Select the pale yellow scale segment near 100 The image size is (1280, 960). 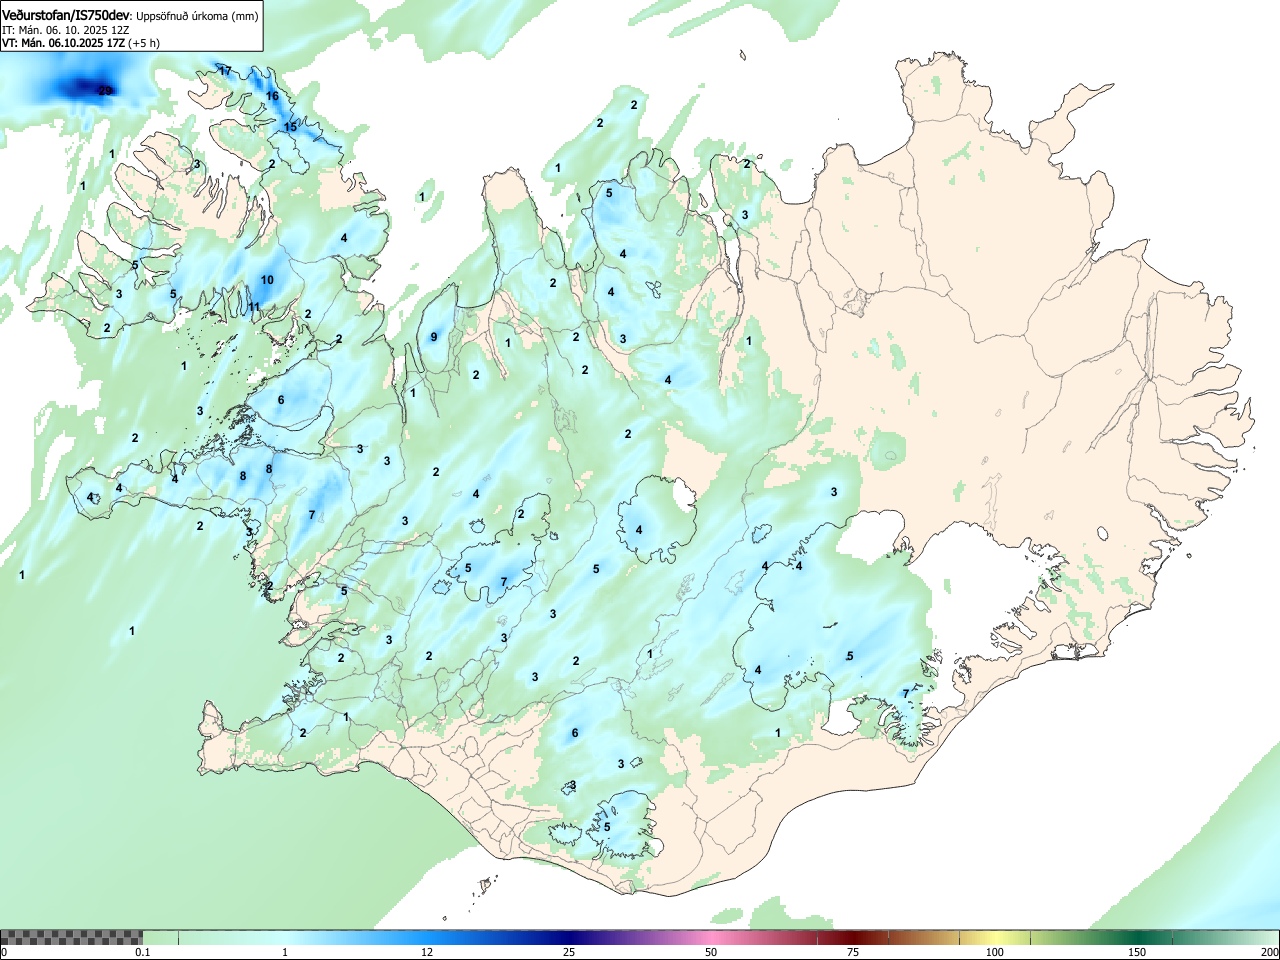994,937
